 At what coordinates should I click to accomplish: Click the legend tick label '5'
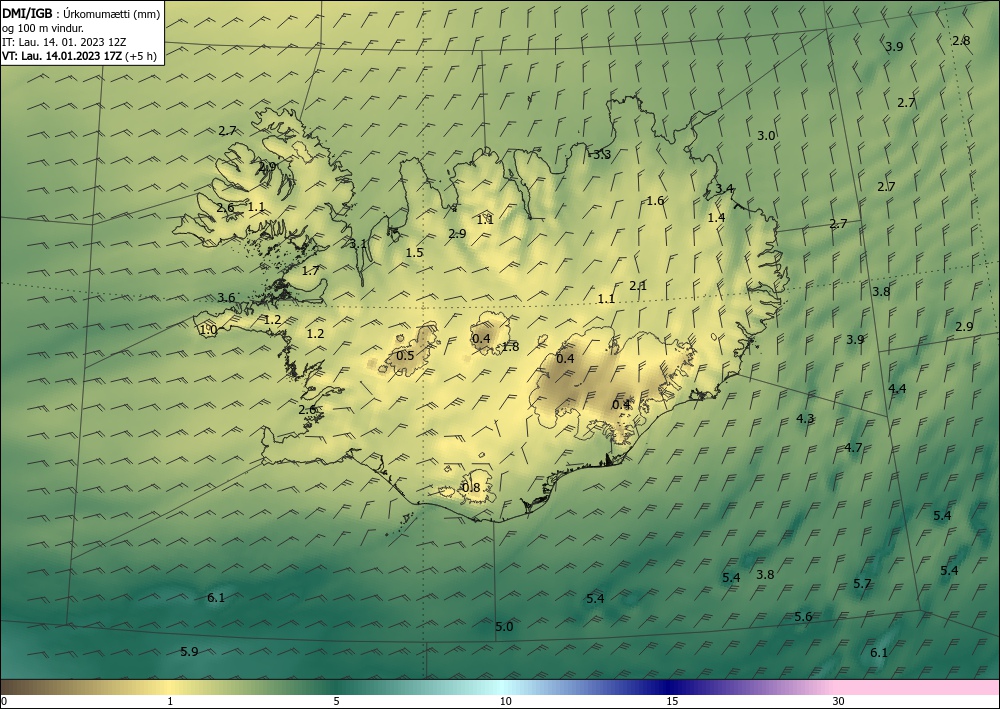[x=336, y=701]
